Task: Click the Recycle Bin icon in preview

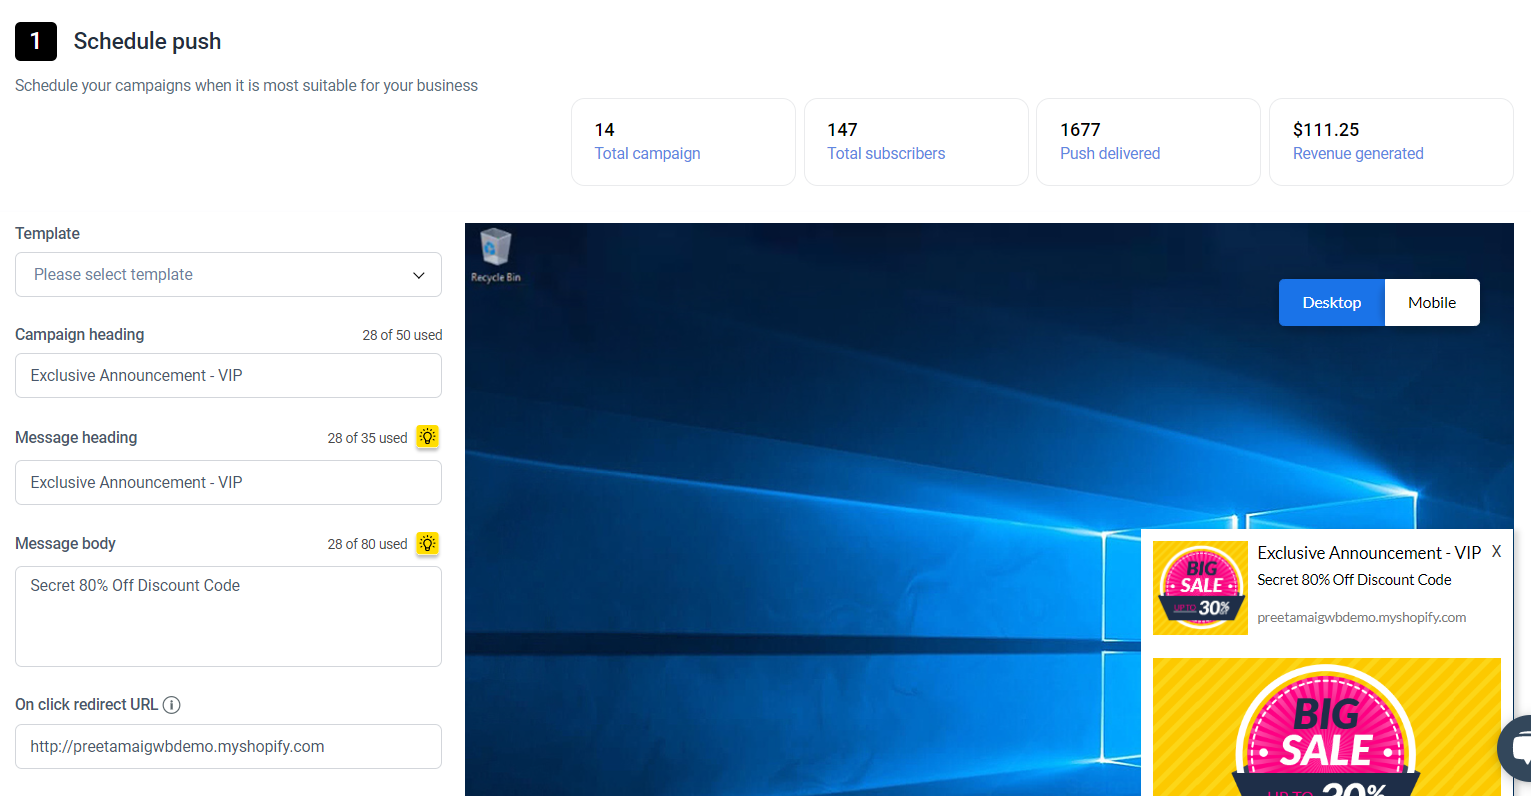Action: coord(496,256)
